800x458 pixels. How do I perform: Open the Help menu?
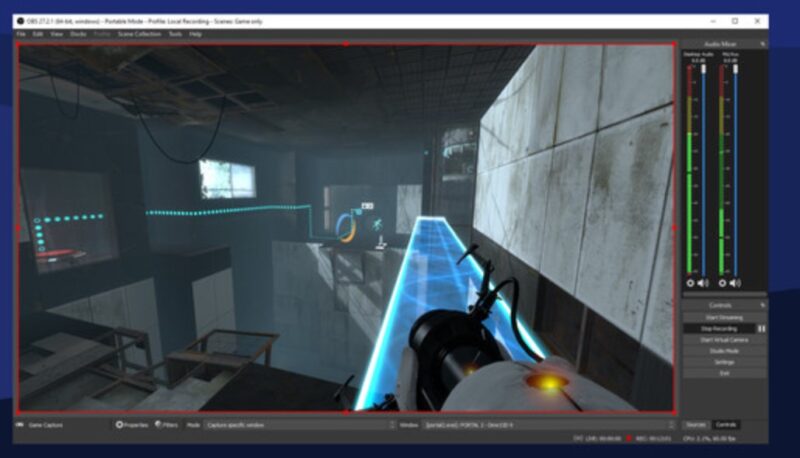195,34
